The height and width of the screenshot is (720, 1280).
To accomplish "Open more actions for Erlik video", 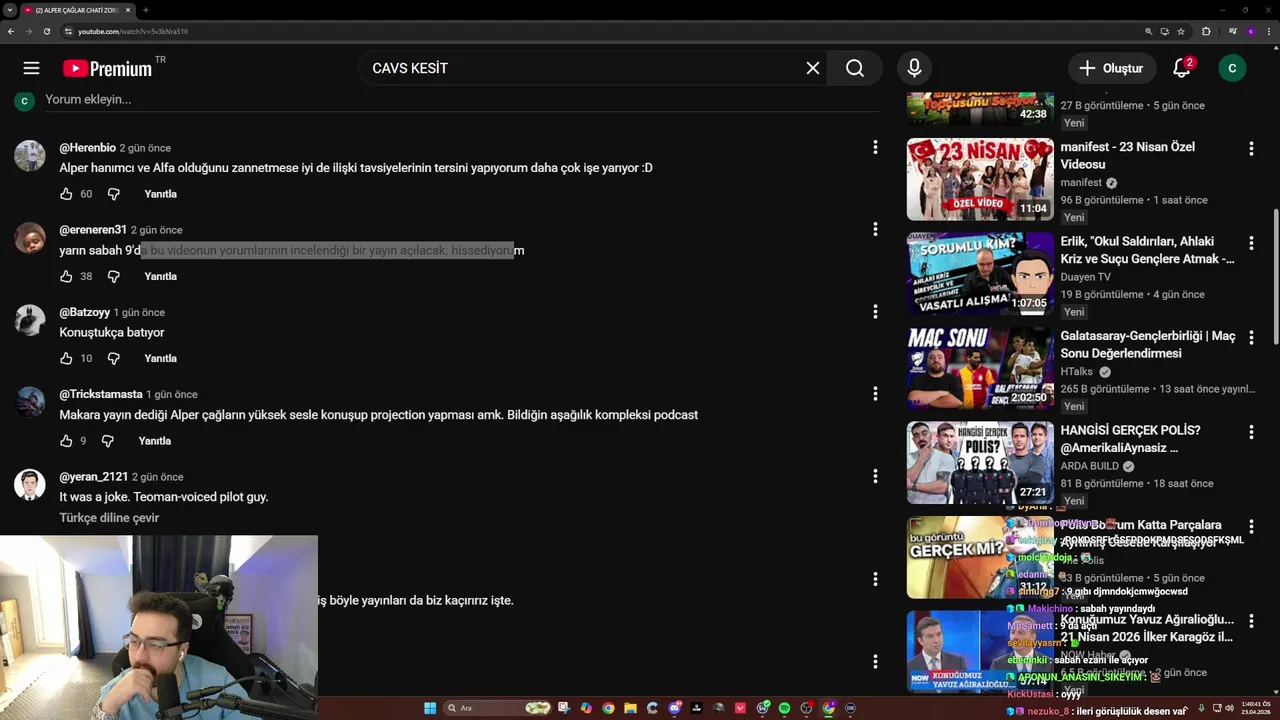I will [1251, 243].
